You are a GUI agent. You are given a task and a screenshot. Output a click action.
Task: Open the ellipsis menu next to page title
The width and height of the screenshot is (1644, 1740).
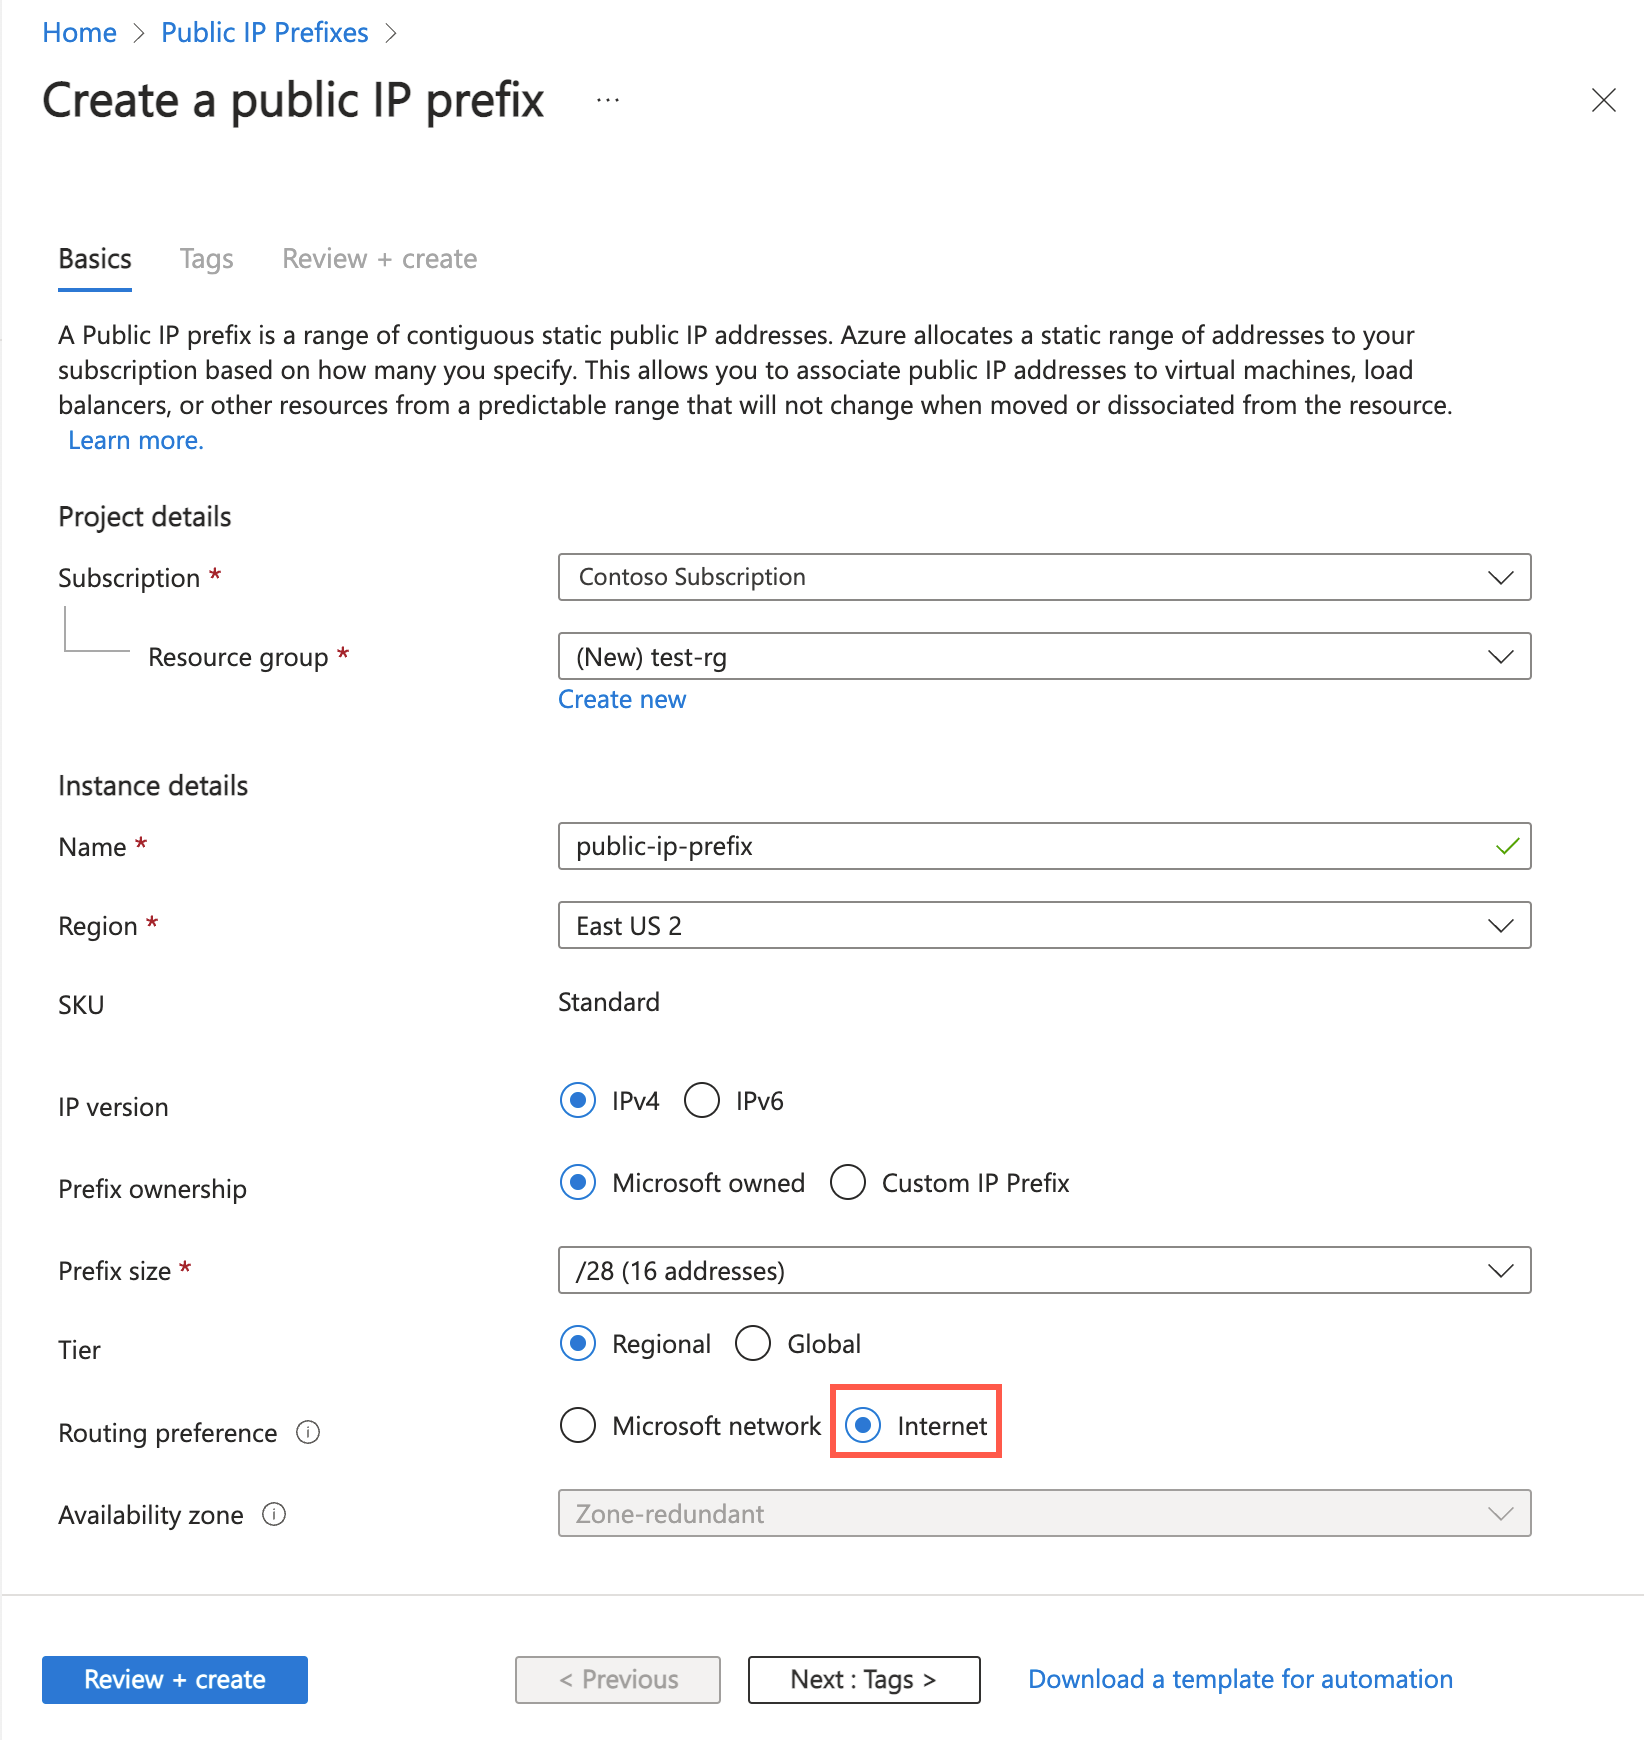(x=606, y=99)
